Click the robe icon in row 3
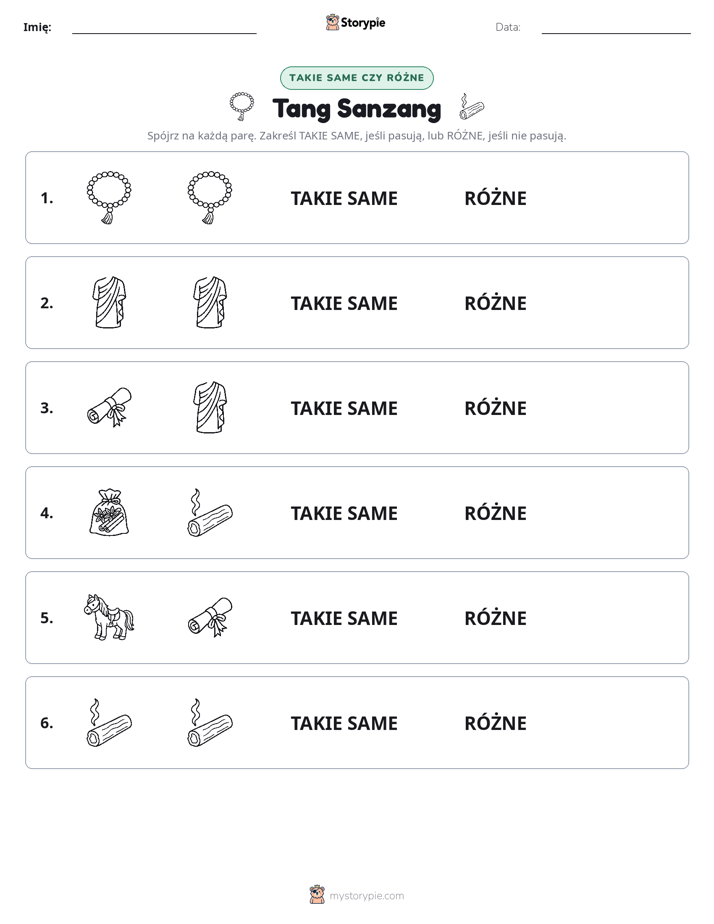The image size is (714, 924). pos(210,407)
